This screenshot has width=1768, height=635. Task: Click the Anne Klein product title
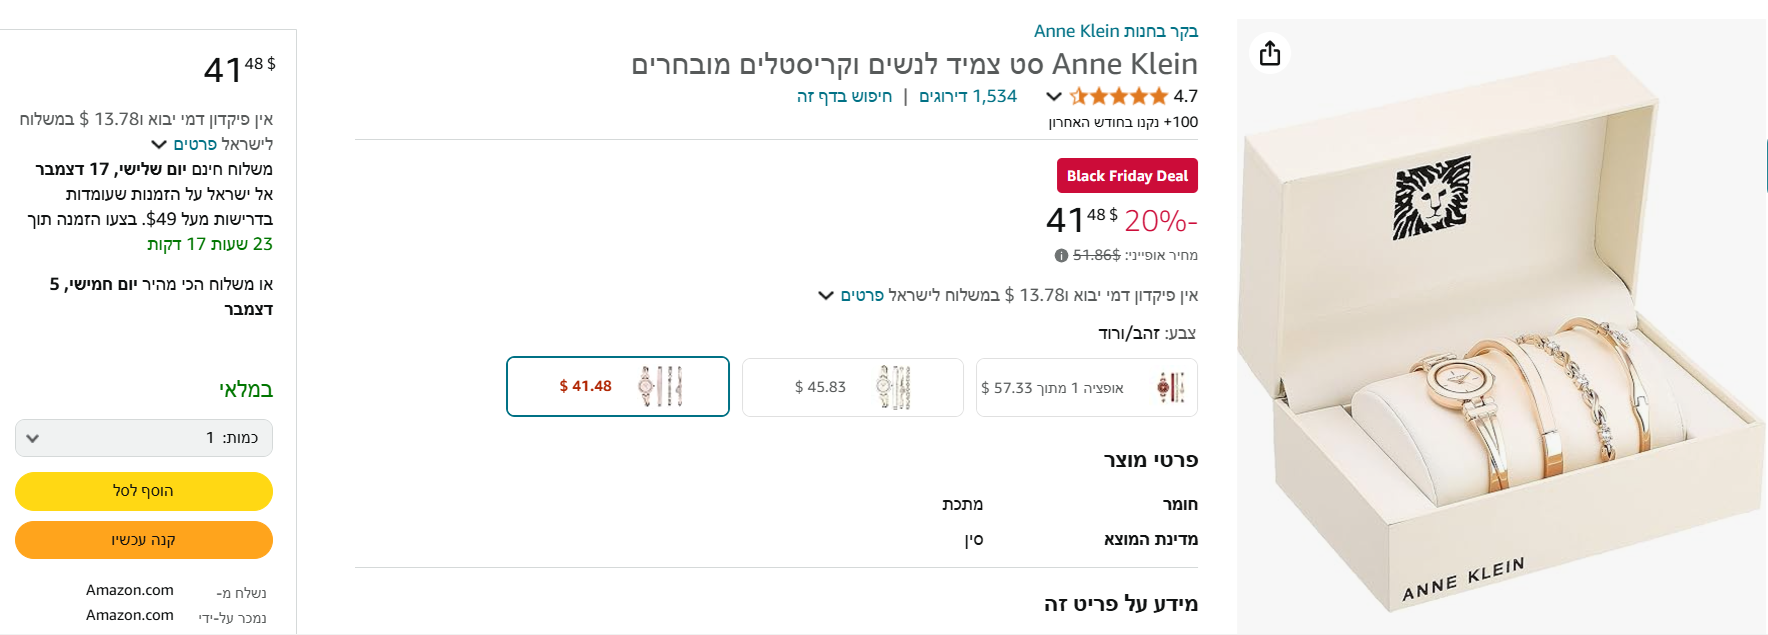point(914,64)
